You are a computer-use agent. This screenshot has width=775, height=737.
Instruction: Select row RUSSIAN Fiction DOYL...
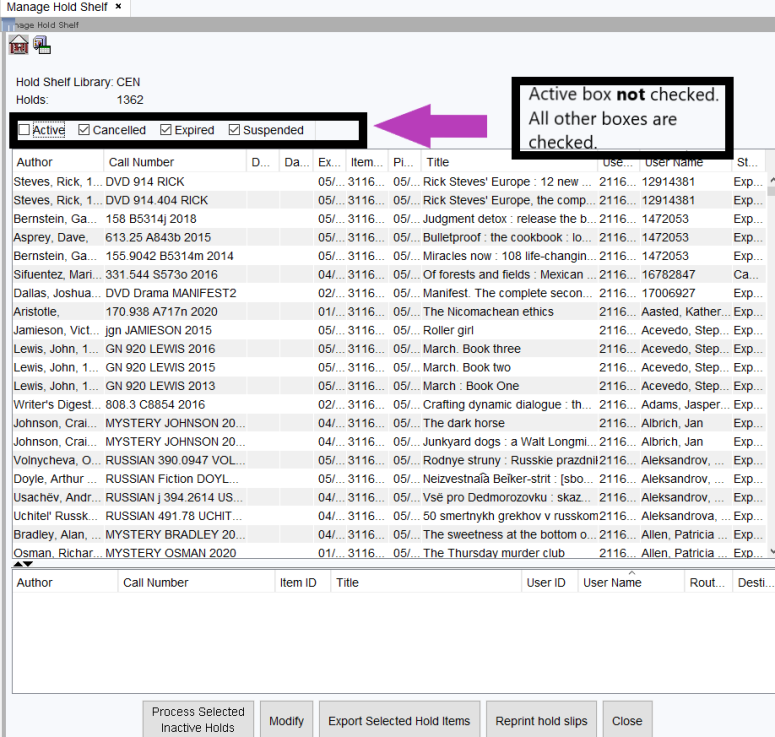[389, 479]
